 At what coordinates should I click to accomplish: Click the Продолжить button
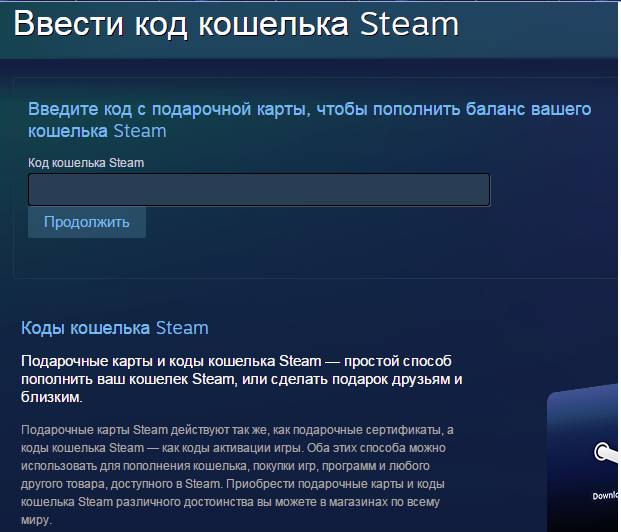click(87, 222)
